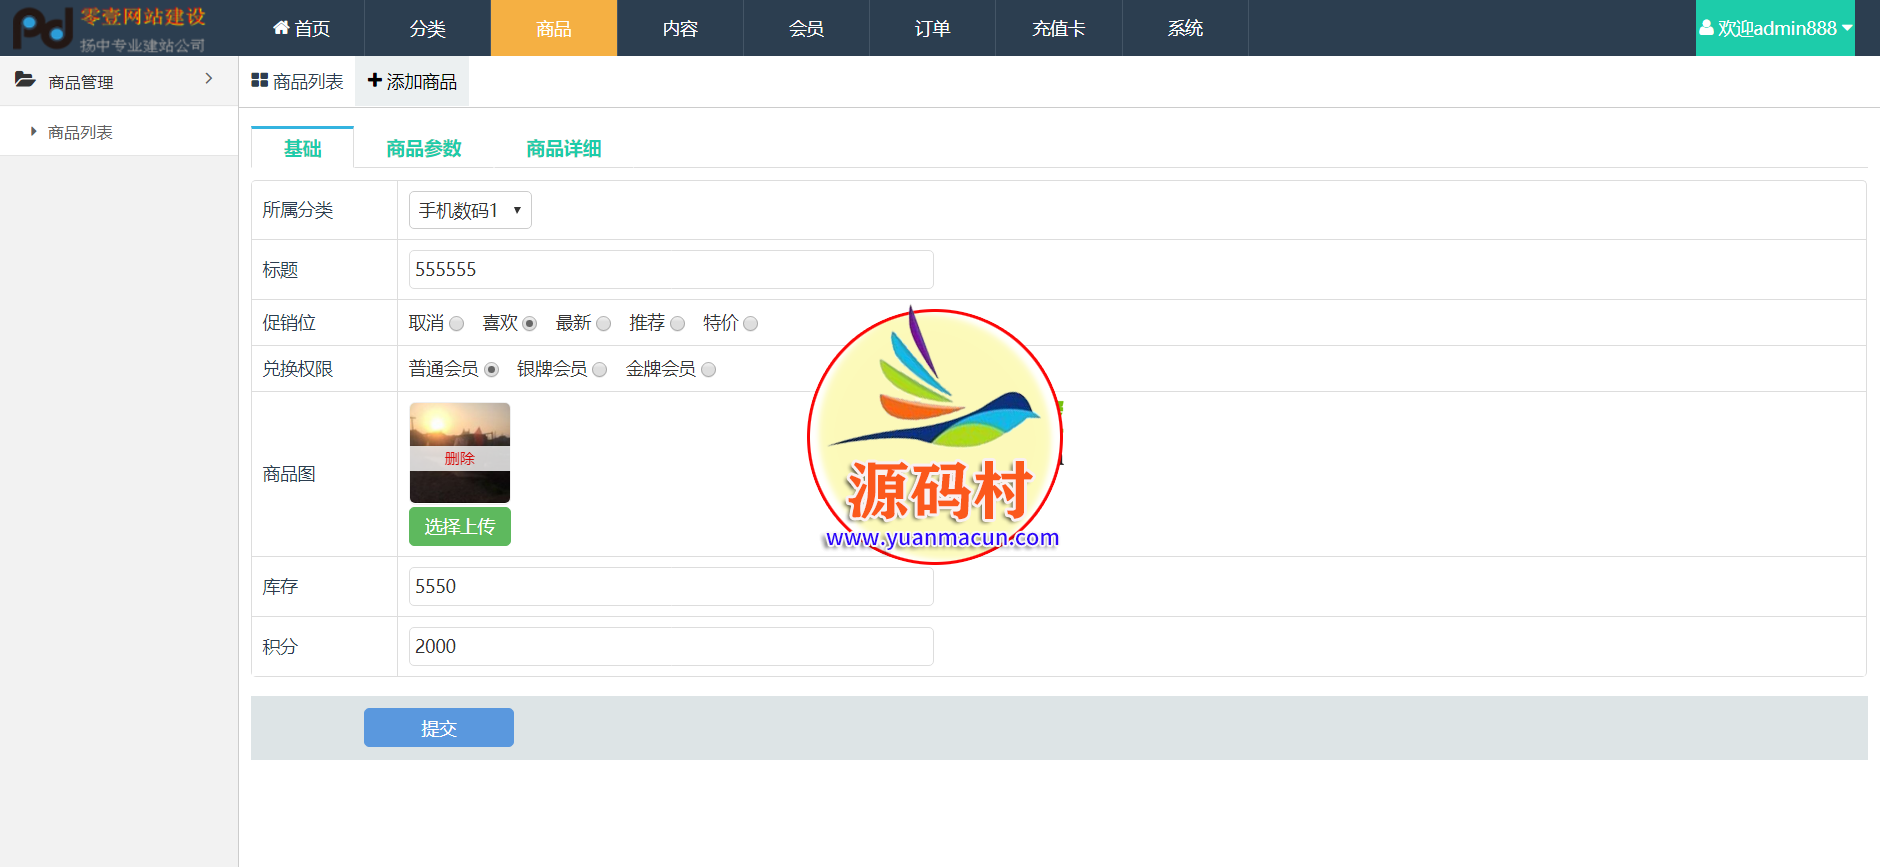Select the 特价 promotion radio button
This screenshot has width=1880, height=867.
click(751, 324)
